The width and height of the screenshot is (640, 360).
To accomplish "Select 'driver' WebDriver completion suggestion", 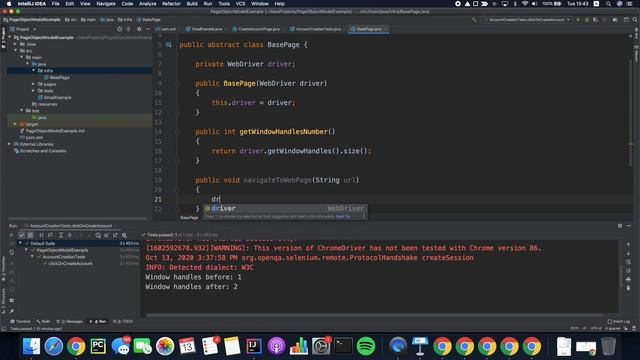I will point(285,209).
